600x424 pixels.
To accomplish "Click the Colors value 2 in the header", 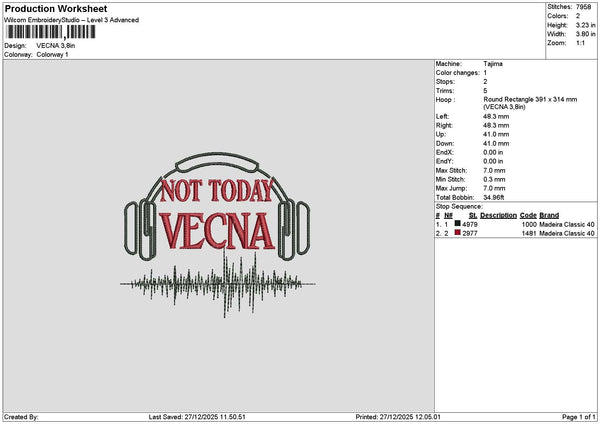I will (578, 16).
